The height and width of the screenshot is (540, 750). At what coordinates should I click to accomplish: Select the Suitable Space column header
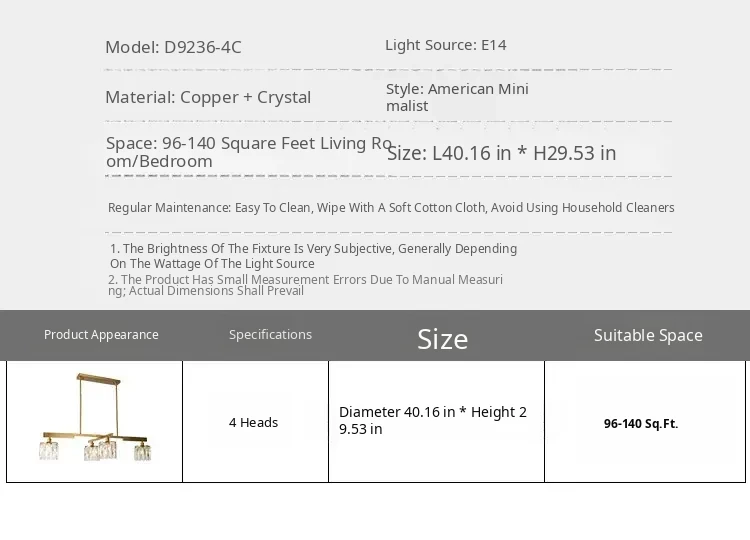tap(648, 335)
